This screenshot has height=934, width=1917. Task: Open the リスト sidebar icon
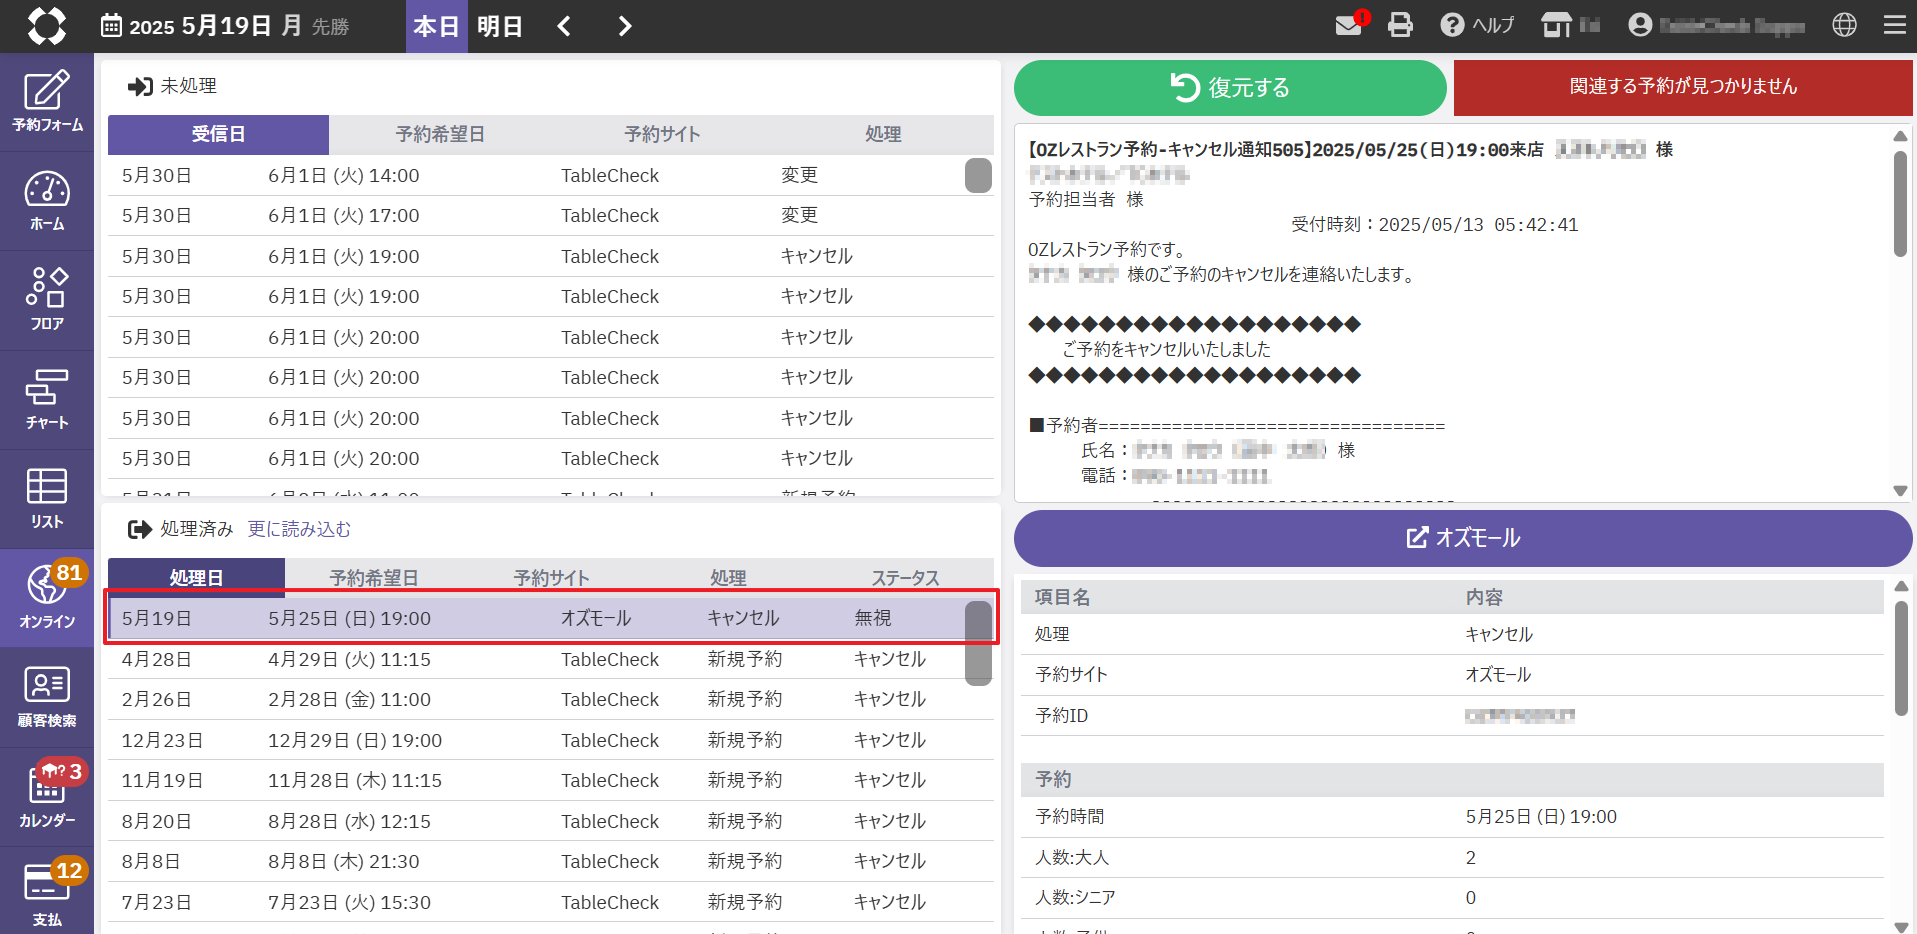tap(47, 498)
